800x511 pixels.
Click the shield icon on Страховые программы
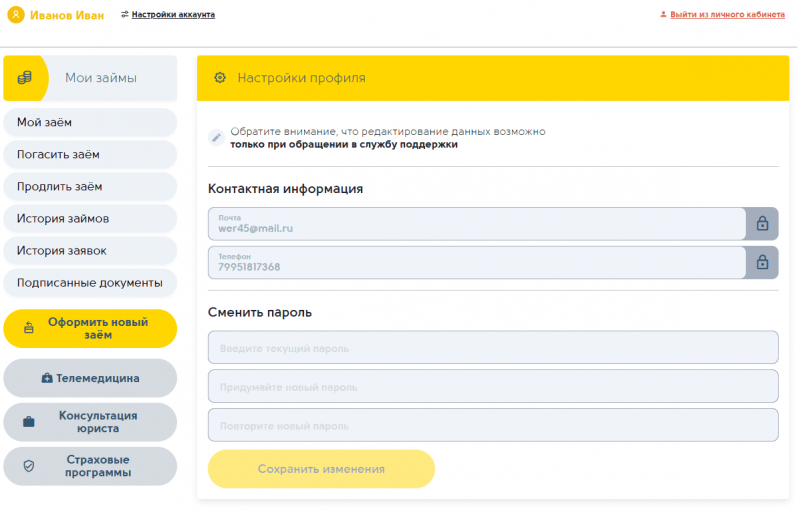(29, 466)
